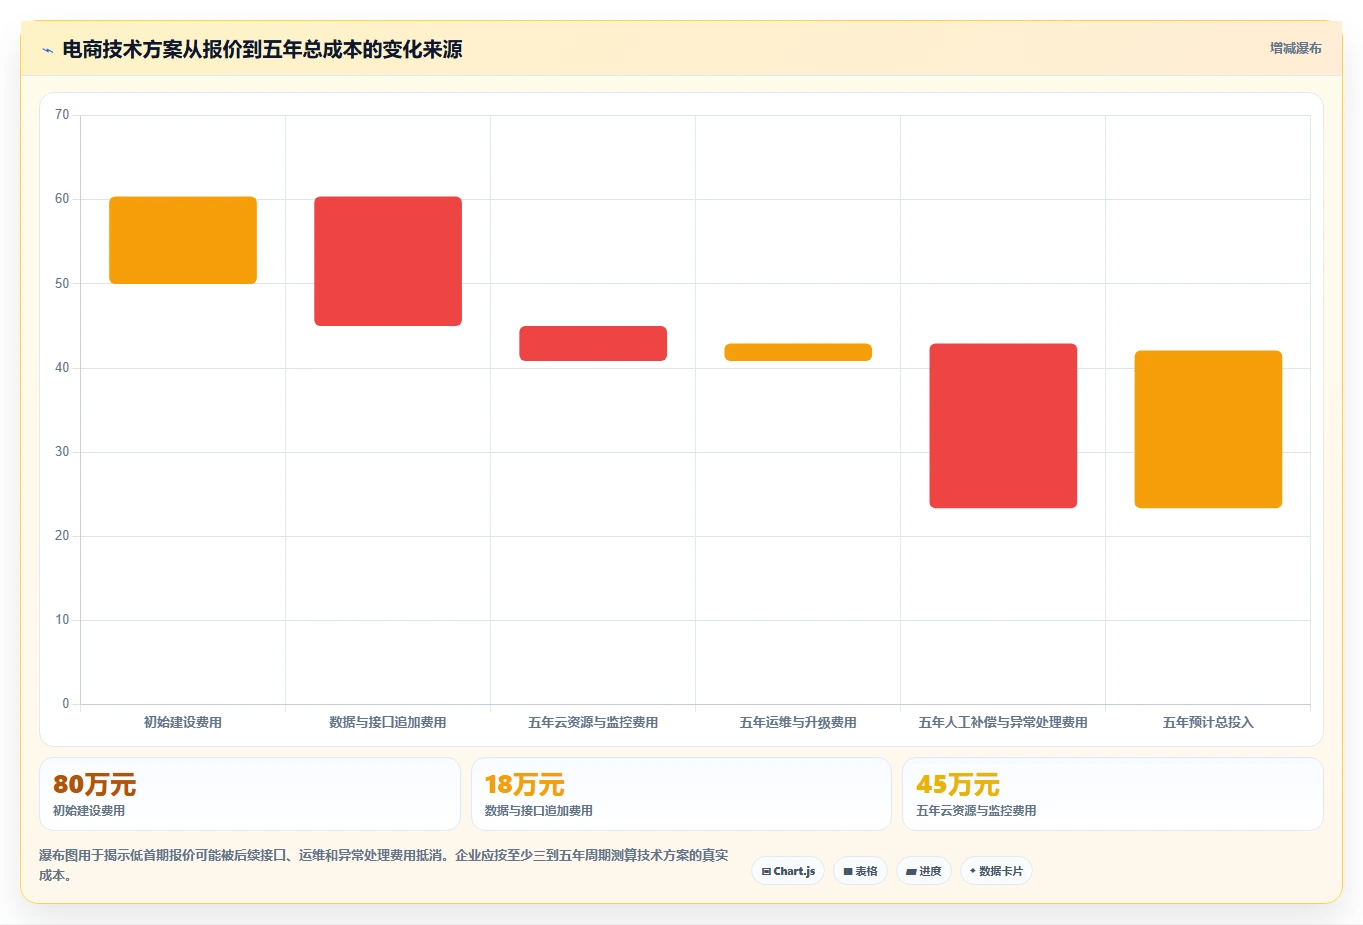Select the 表格 tag pill

pyautogui.click(x=860, y=871)
